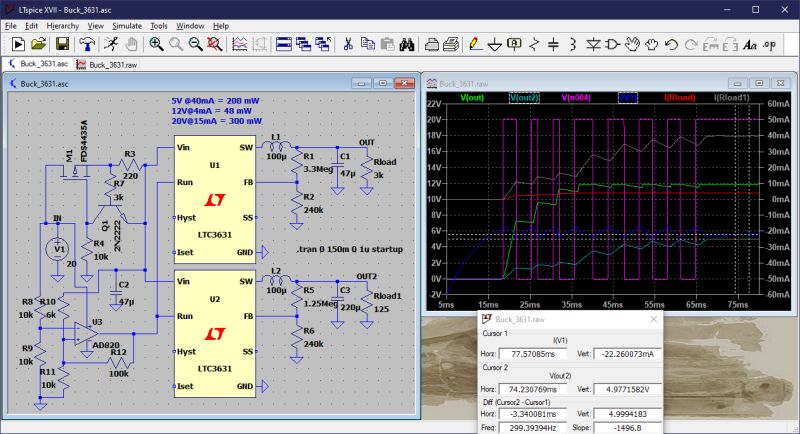This screenshot has height=434, width=800.
Task: Select the Label Net tool
Action: pos(514,44)
